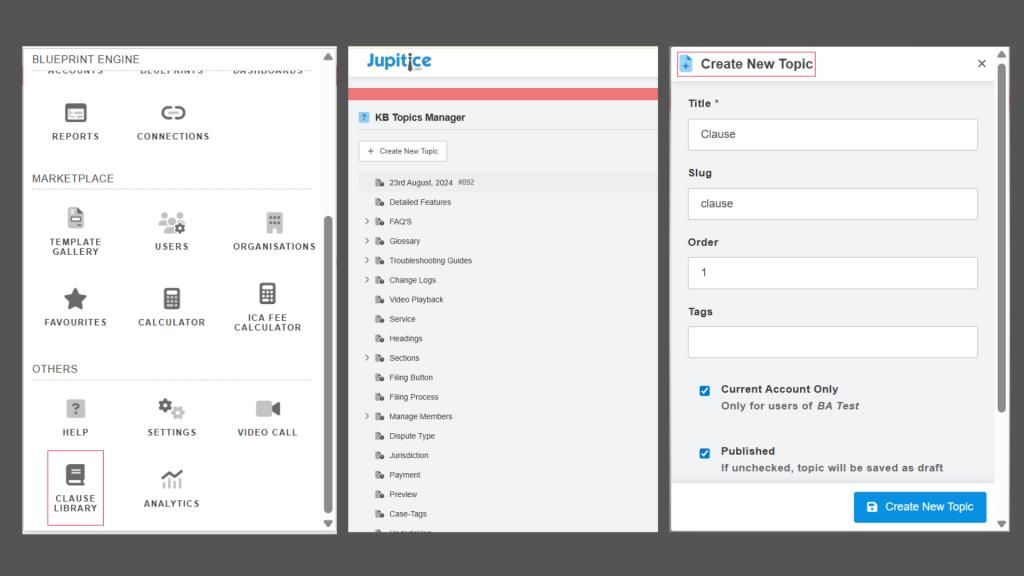The image size is (1024, 576).
Task: Uncheck the Current Account Only checkbox
Action: 704,391
